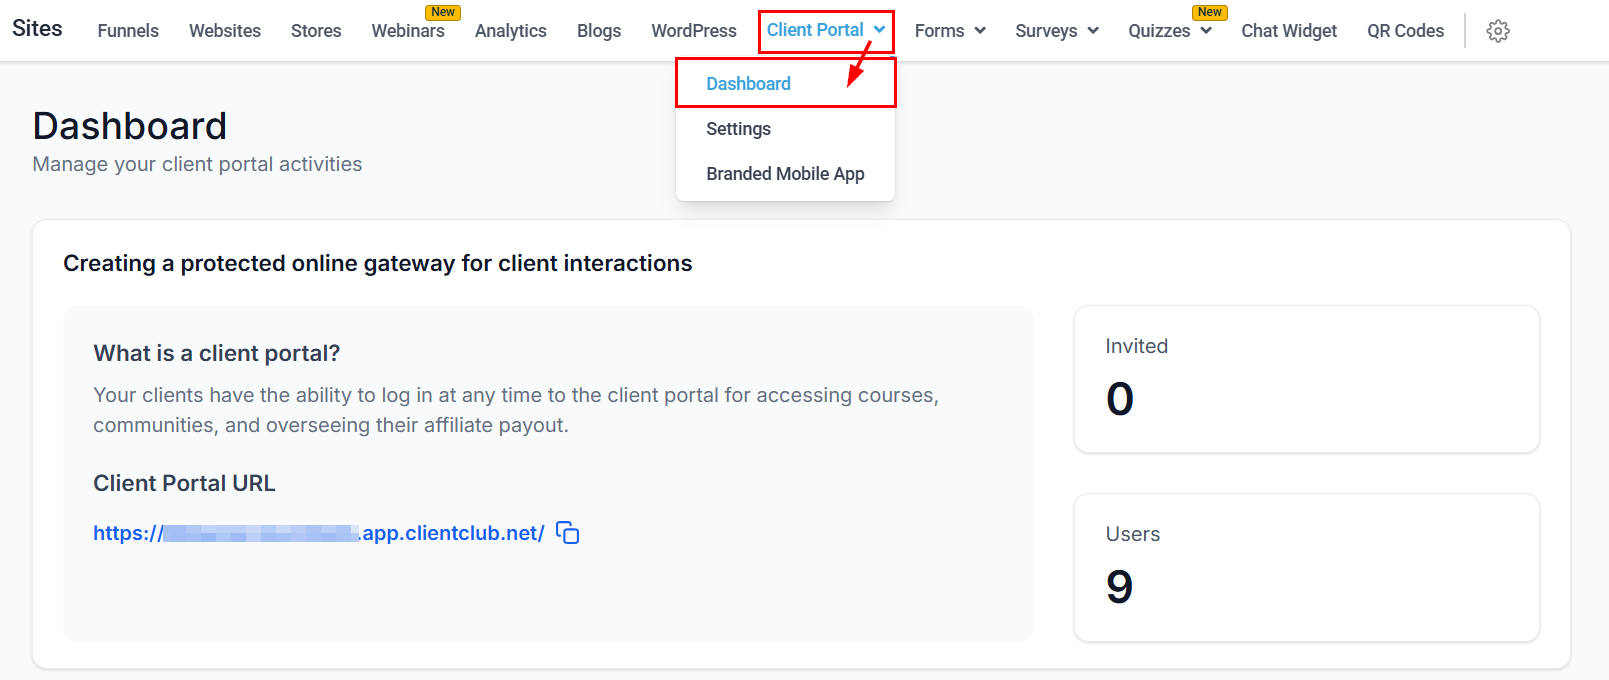Viewport: 1609px width, 680px height.
Task: Open the Stores tab
Action: pyautogui.click(x=316, y=31)
